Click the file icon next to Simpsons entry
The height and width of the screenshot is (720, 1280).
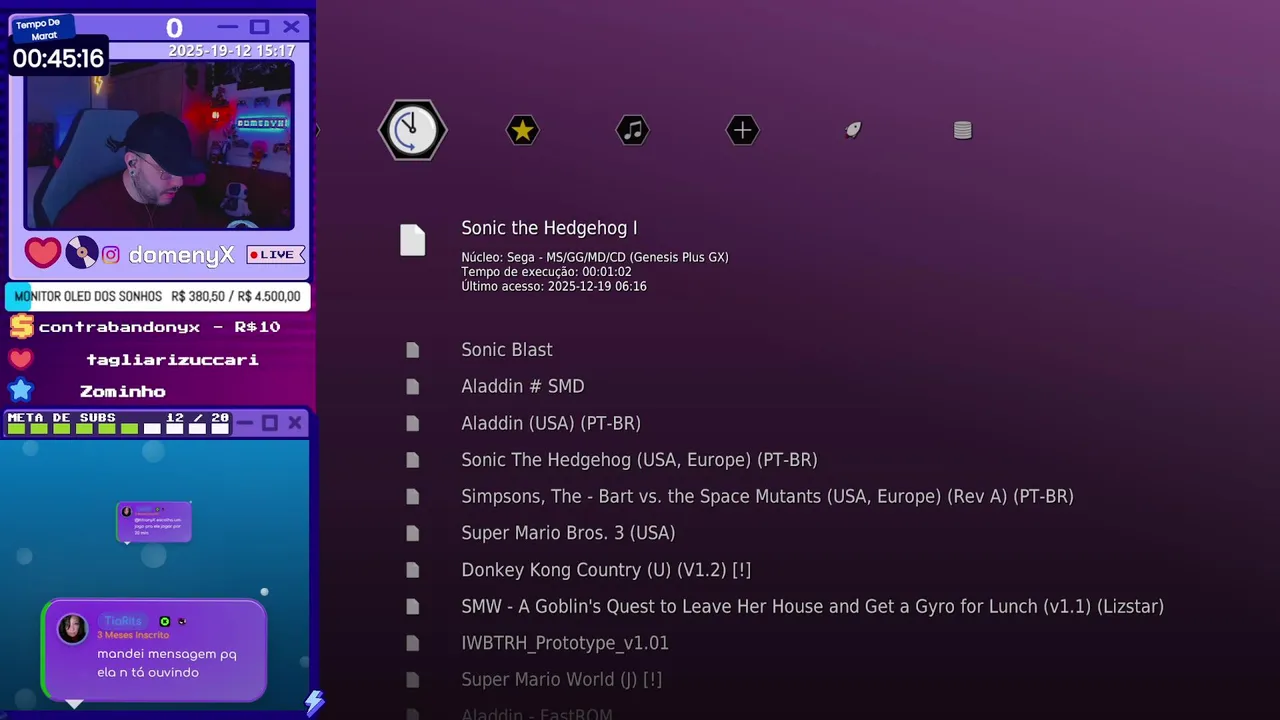412,496
